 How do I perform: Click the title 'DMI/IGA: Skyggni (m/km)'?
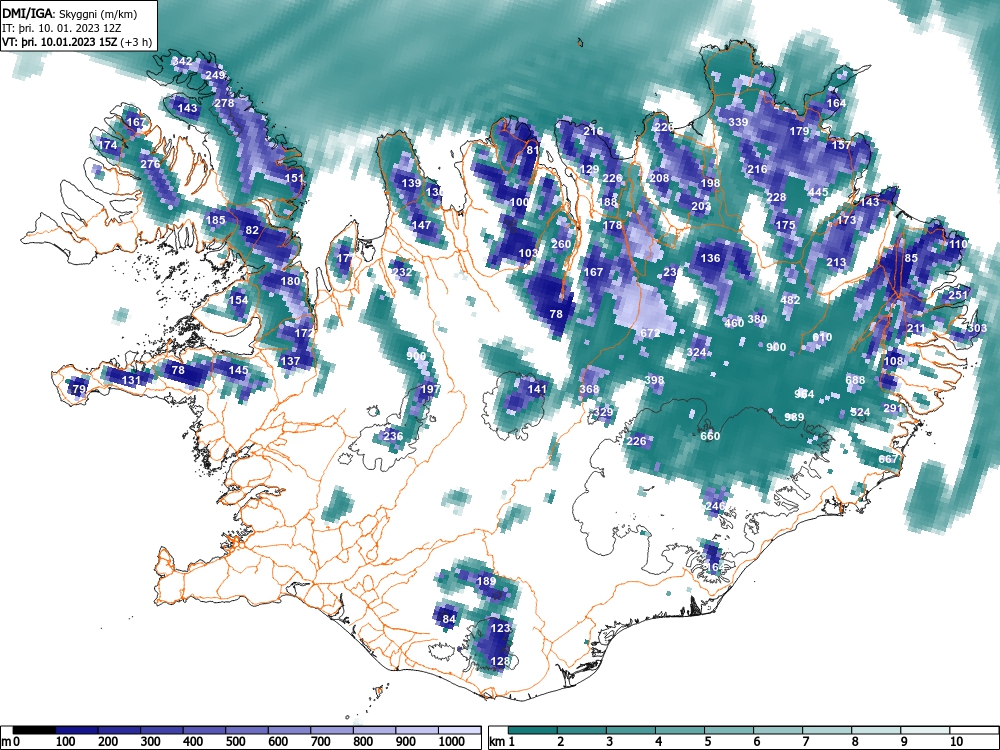click(x=70, y=14)
